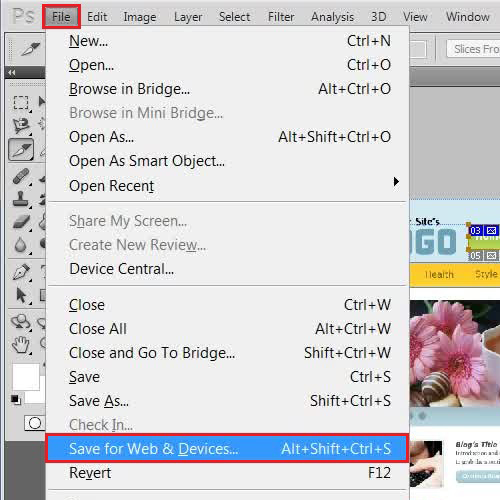Select Browse in Bridge...
Image resolution: width=500 pixels, height=500 pixels.
point(228,89)
